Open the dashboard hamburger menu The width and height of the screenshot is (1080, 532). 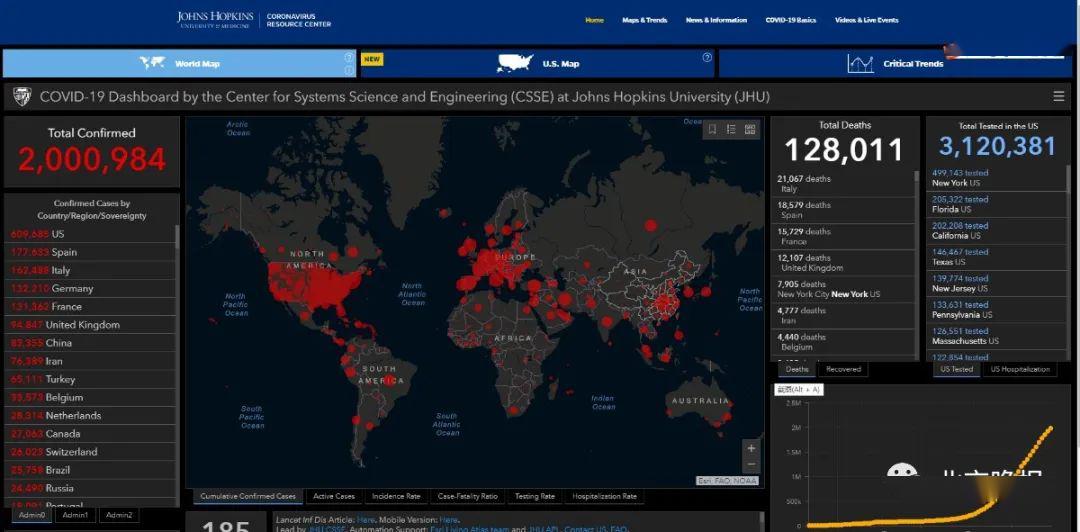coord(1059,96)
